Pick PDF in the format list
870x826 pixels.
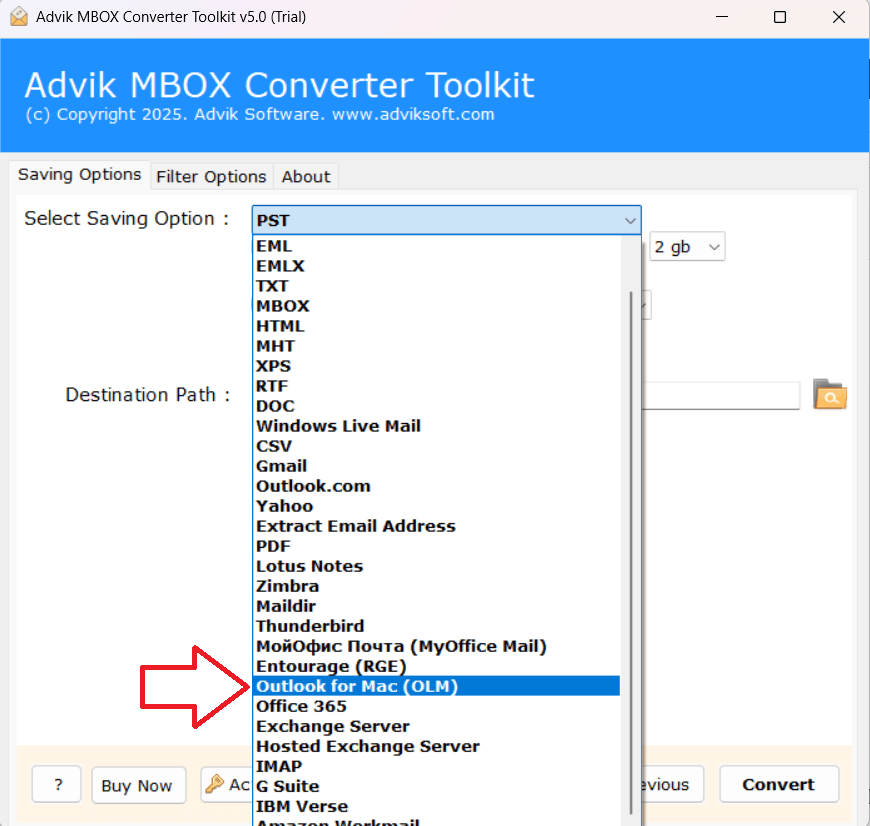coord(436,546)
